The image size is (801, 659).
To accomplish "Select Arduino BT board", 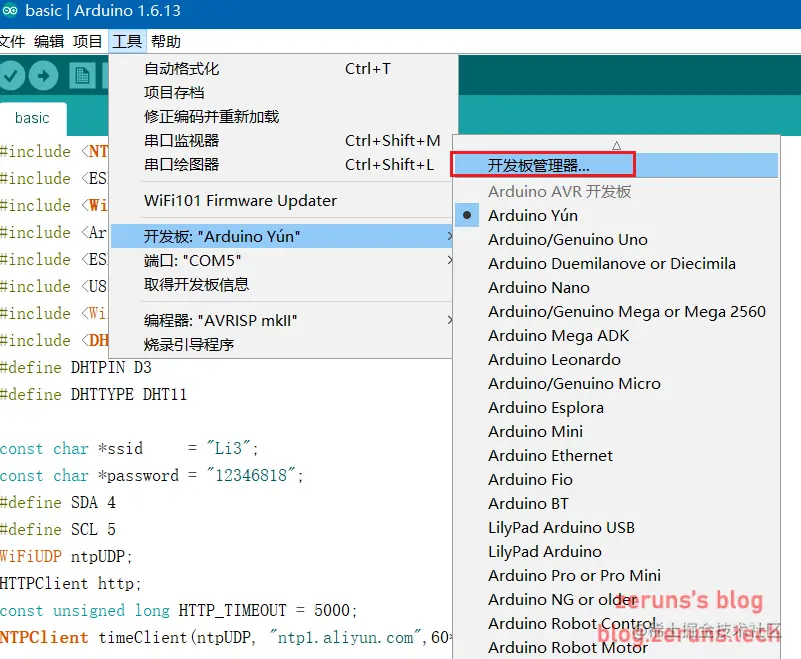I will click(x=616, y=504).
